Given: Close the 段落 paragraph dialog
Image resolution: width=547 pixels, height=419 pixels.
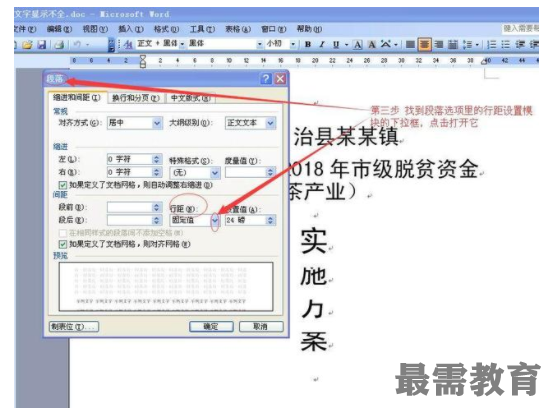Looking at the screenshot, I should (x=280, y=79).
